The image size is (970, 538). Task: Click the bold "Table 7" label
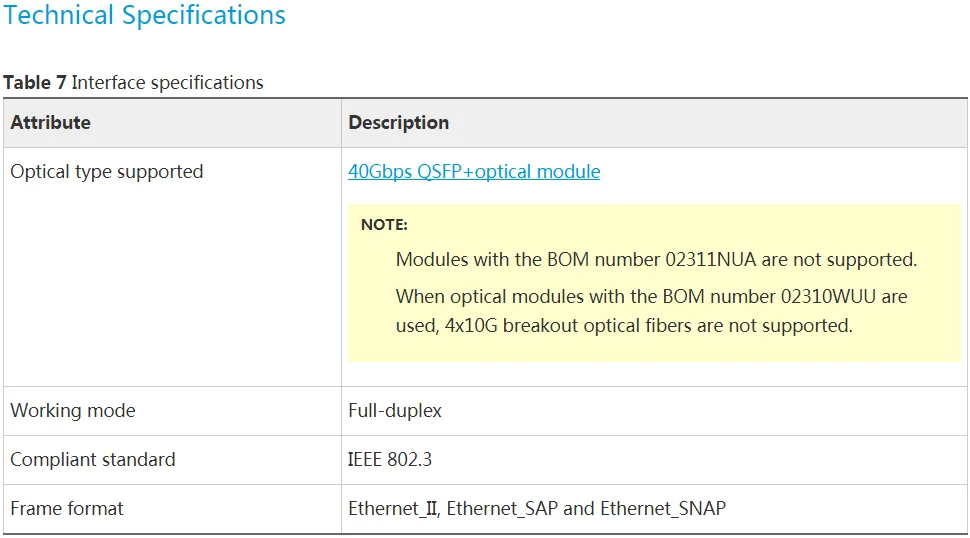(35, 82)
